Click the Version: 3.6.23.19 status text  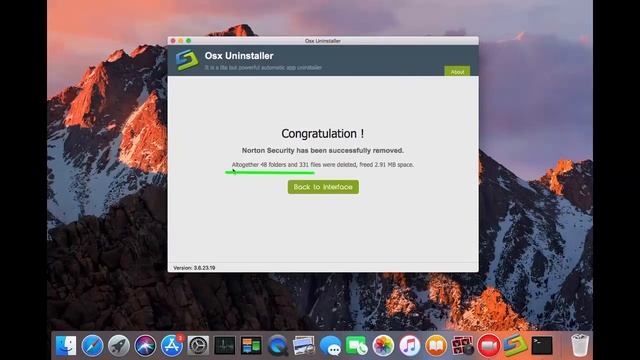click(194, 268)
